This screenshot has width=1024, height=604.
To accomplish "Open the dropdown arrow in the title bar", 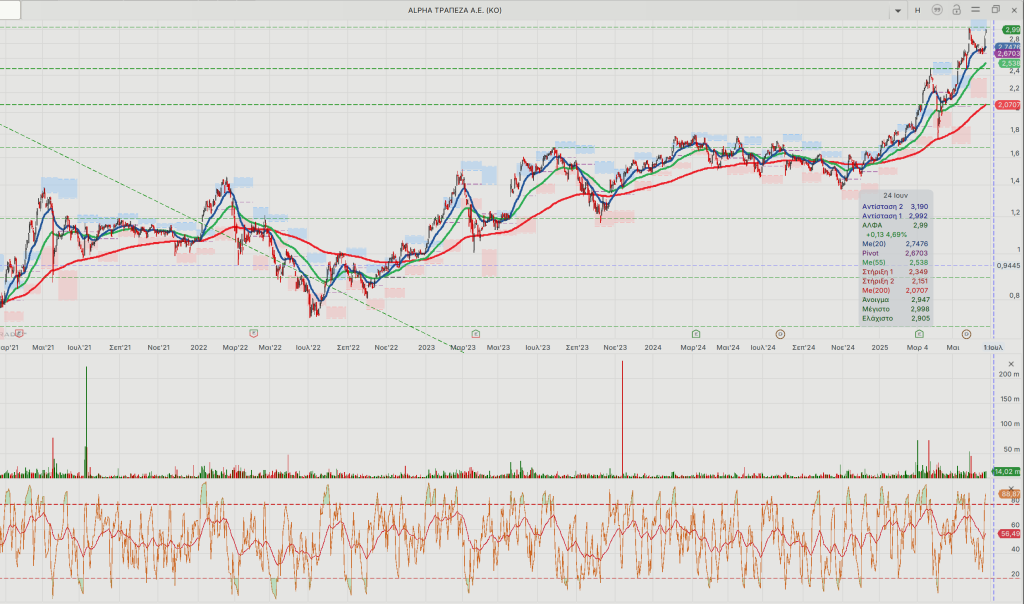I will pos(896,9).
